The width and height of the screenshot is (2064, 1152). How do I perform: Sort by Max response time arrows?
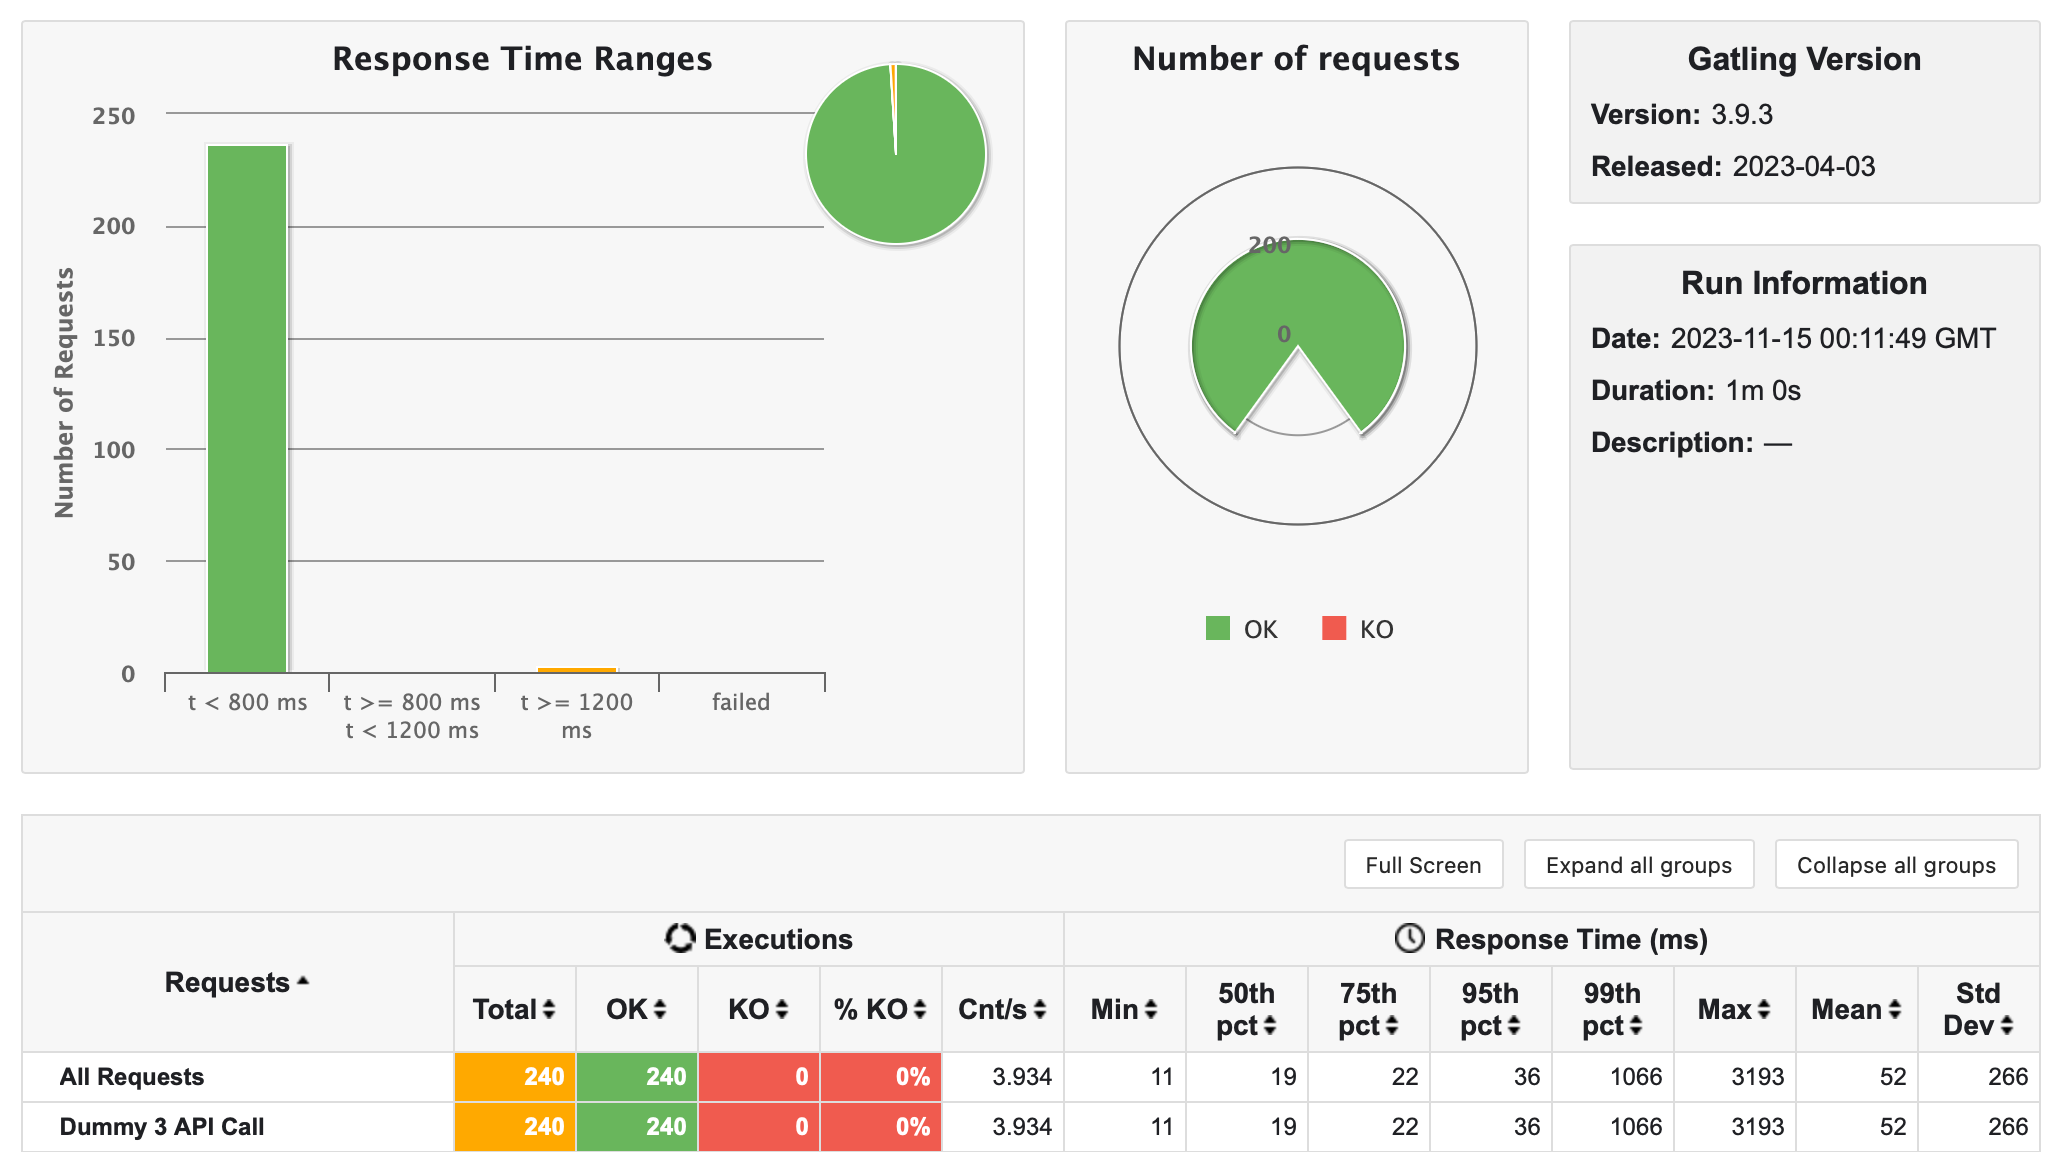tap(1764, 1010)
